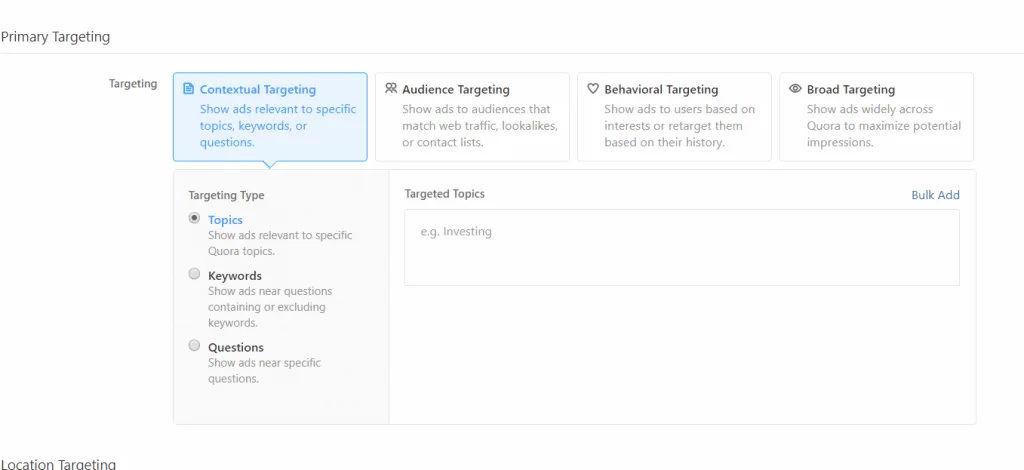Screen dimensions: 1024x470
Task: Select the Topics radio button
Action: 194,219
